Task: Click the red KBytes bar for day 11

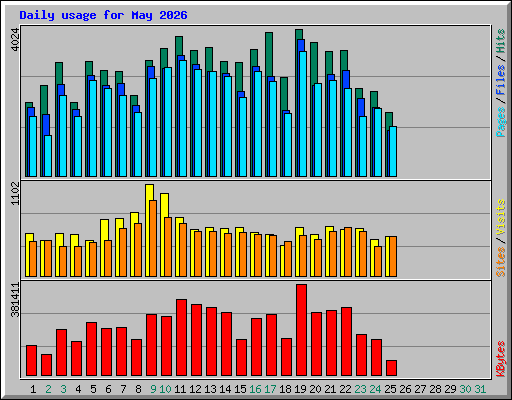Action: tap(181, 337)
